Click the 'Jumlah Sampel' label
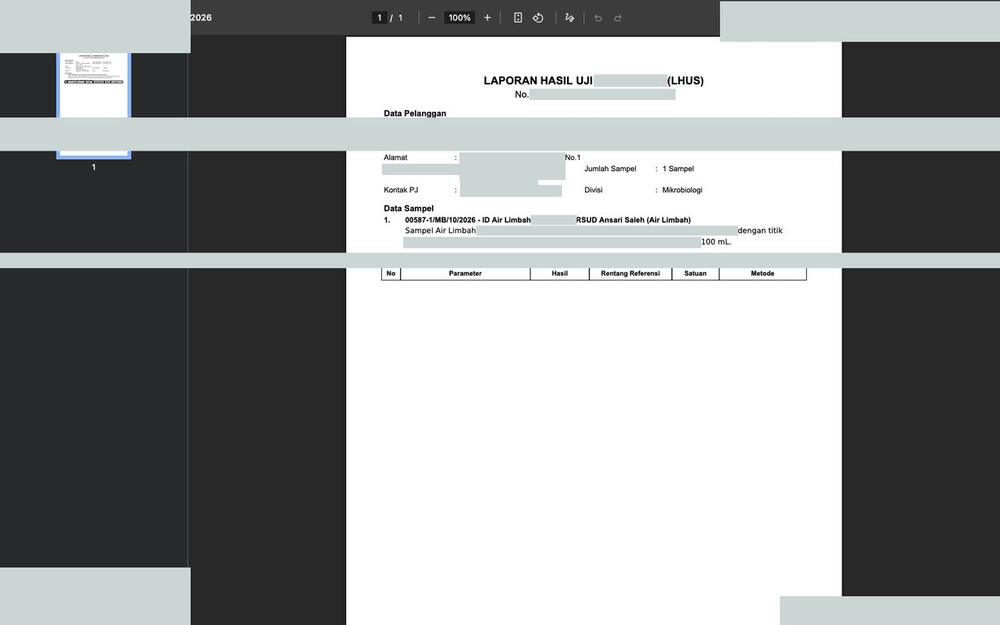 point(610,169)
